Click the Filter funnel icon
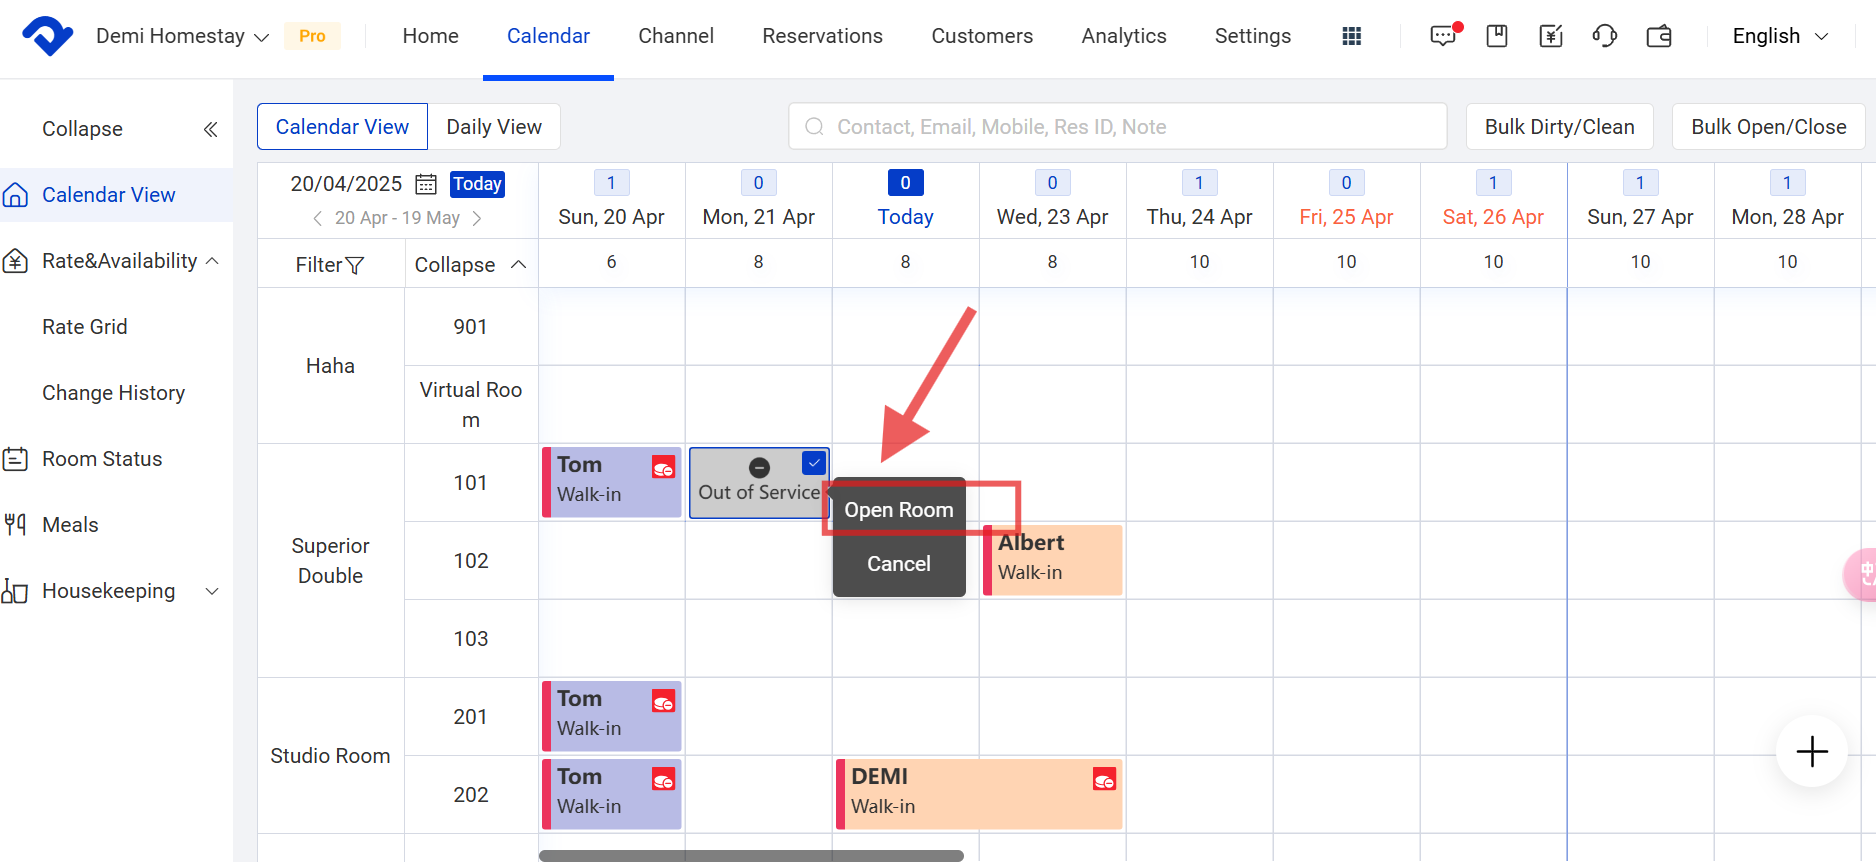This screenshot has height=862, width=1876. pos(354,265)
